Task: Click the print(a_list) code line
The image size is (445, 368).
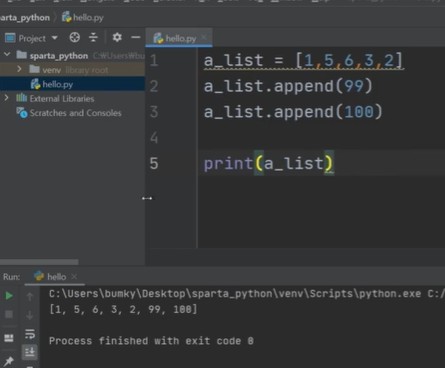Action: click(x=268, y=163)
